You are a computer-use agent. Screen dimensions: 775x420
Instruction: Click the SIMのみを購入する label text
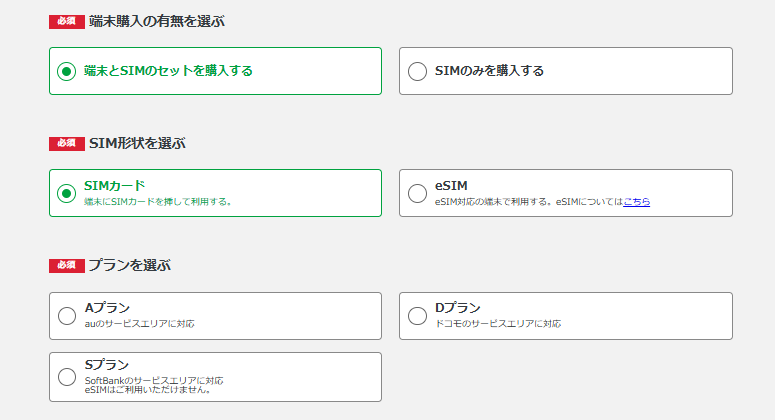tap(489, 71)
